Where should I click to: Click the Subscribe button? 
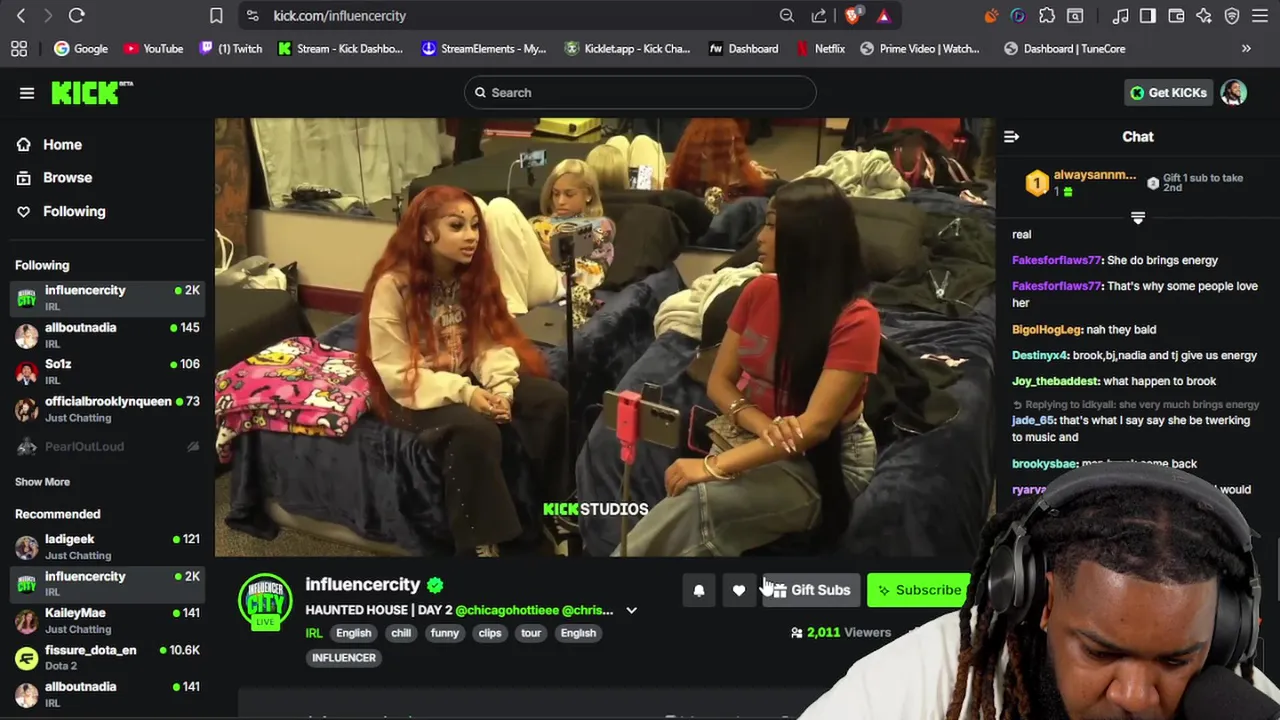[918, 590]
